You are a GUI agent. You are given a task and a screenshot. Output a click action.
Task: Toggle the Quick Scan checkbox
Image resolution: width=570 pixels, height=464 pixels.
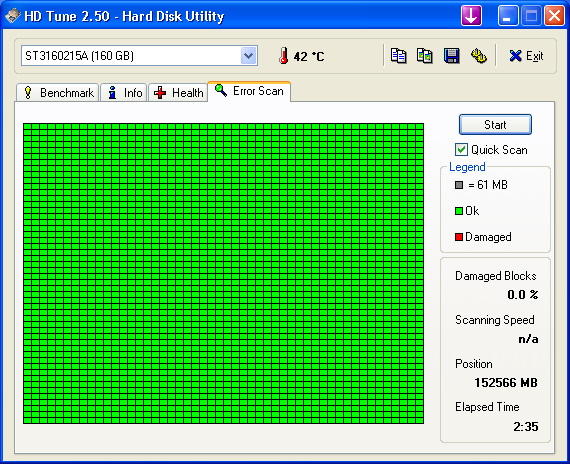(461, 149)
